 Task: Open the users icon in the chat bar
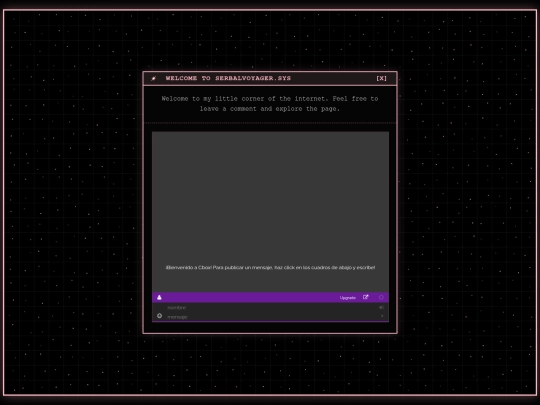point(159,297)
